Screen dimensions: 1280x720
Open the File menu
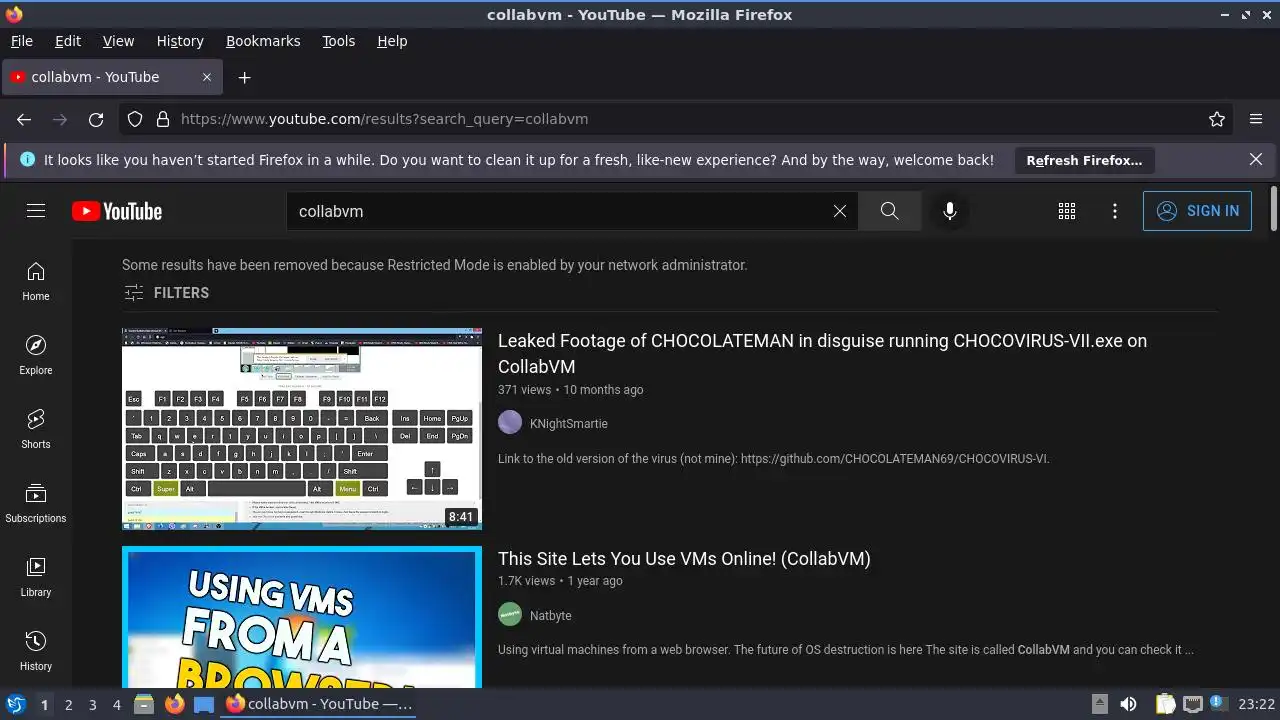(x=21, y=41)
